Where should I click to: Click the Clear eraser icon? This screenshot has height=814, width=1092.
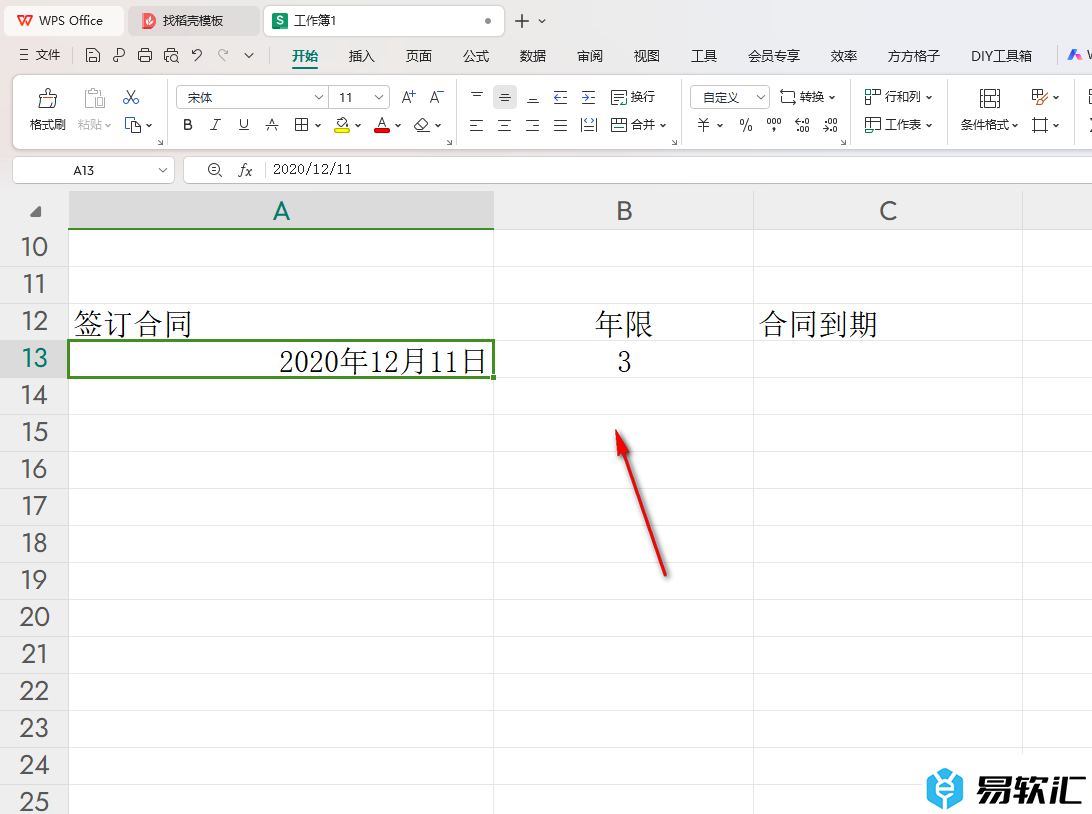(x=421, y=125)
